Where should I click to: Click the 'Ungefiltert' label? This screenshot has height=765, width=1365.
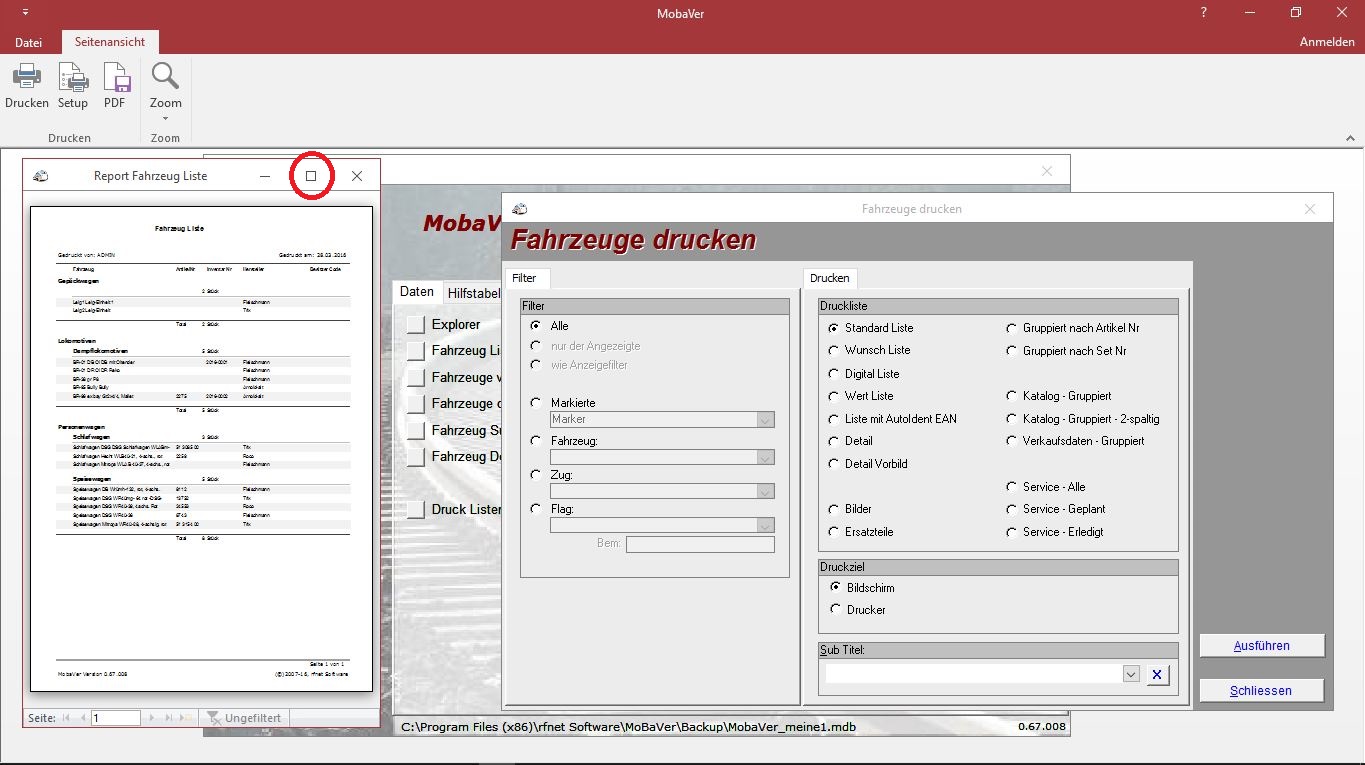(x=254, y=718)
